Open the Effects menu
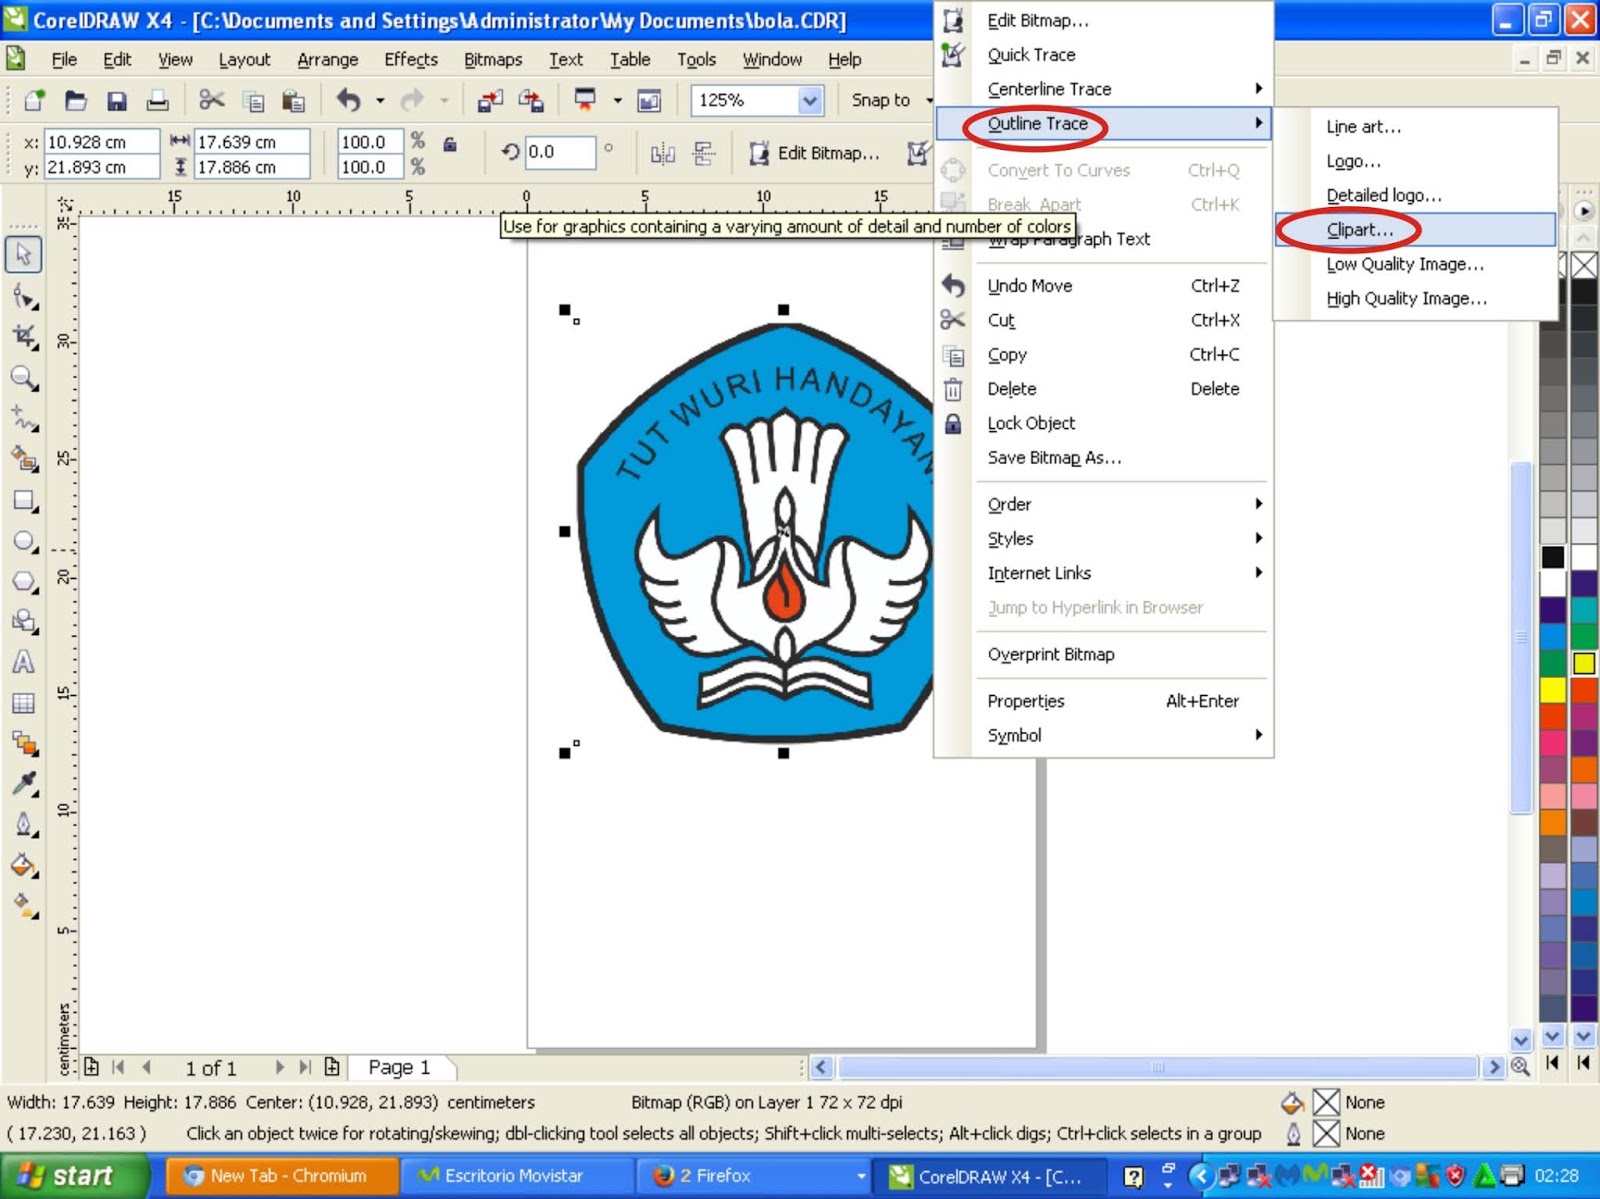This screenshot has width=1600, height=1199. pos(411,60)
